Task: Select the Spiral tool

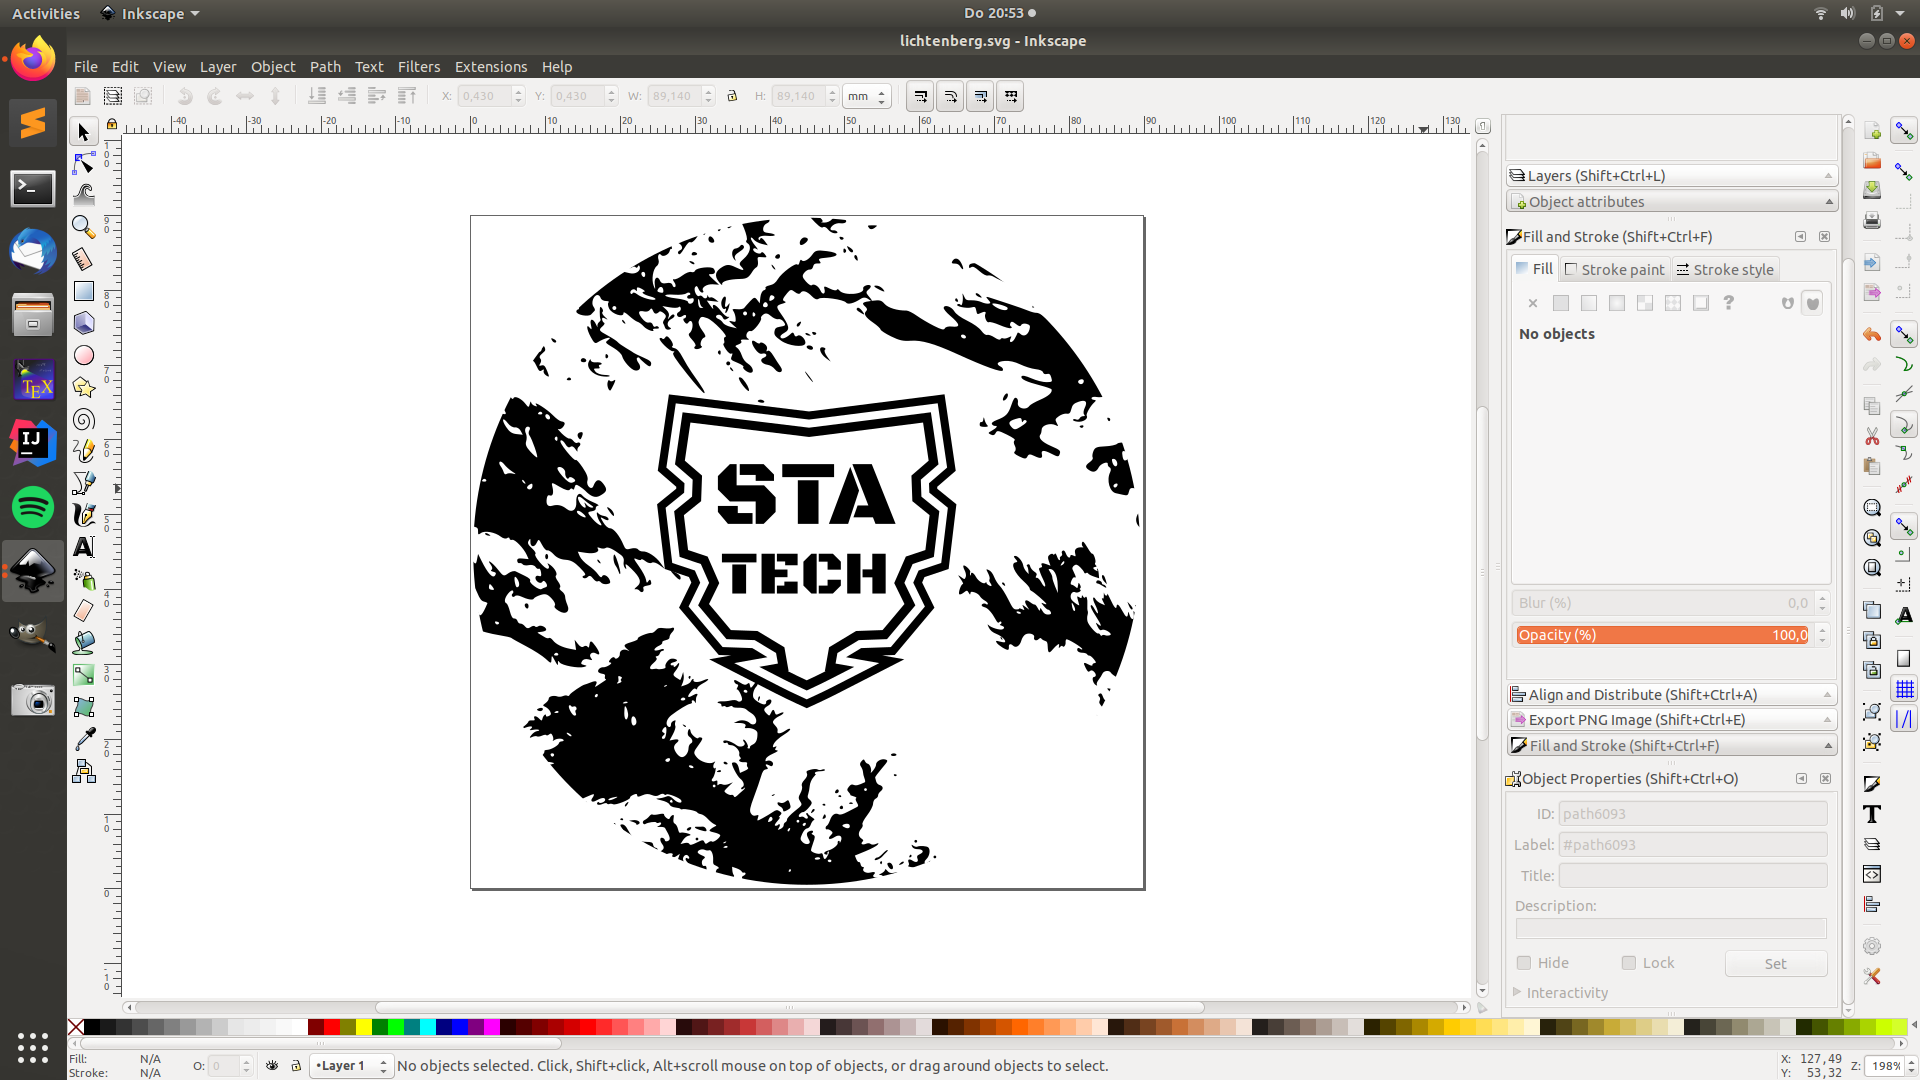Action: tap(83, 419)
